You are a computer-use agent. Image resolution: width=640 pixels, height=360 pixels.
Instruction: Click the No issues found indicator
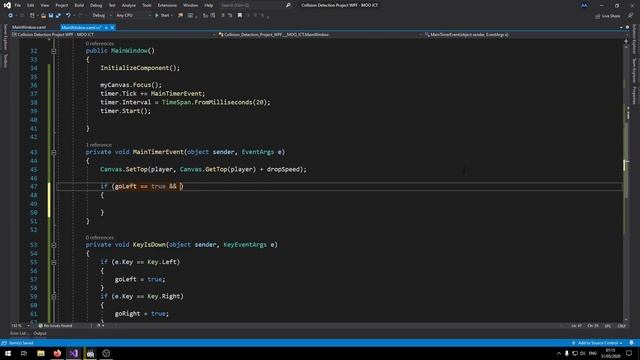[x=55, y=326]
